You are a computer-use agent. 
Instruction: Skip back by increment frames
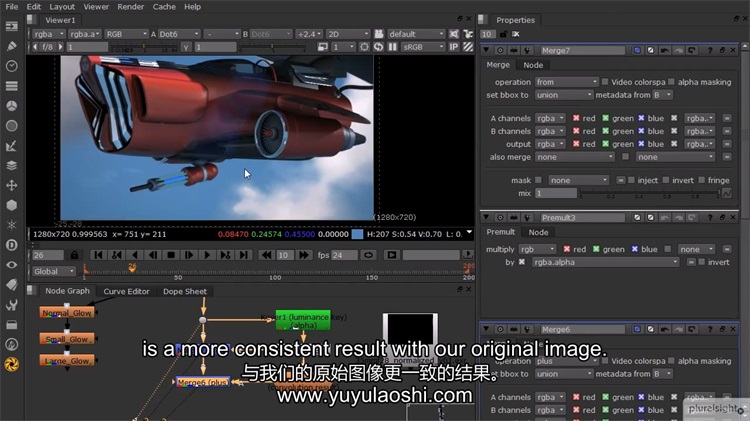(266, 255)
